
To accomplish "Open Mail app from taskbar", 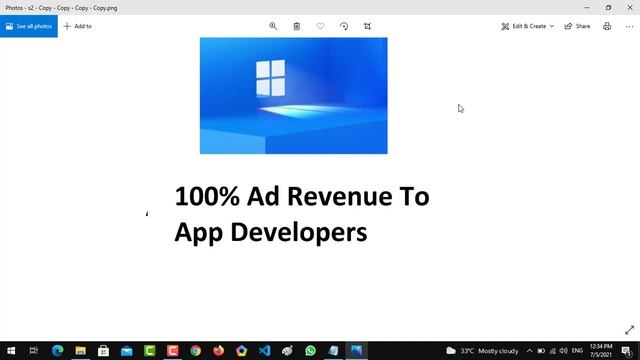I will coord(127,351).
